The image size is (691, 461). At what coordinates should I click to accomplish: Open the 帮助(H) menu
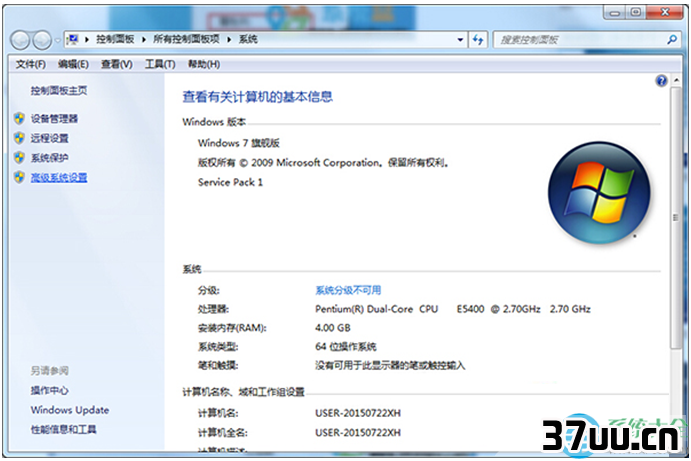pyautogui.click(x=204, y=64)
